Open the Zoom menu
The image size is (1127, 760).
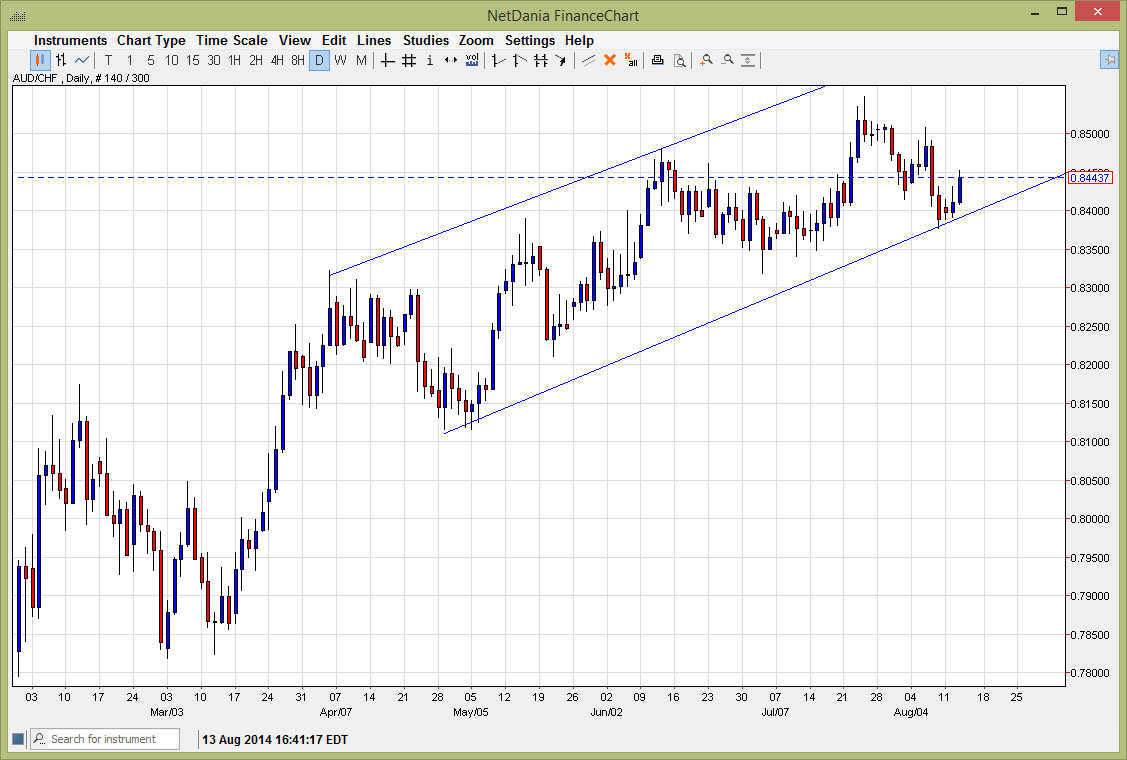click(x=476, y=40)
